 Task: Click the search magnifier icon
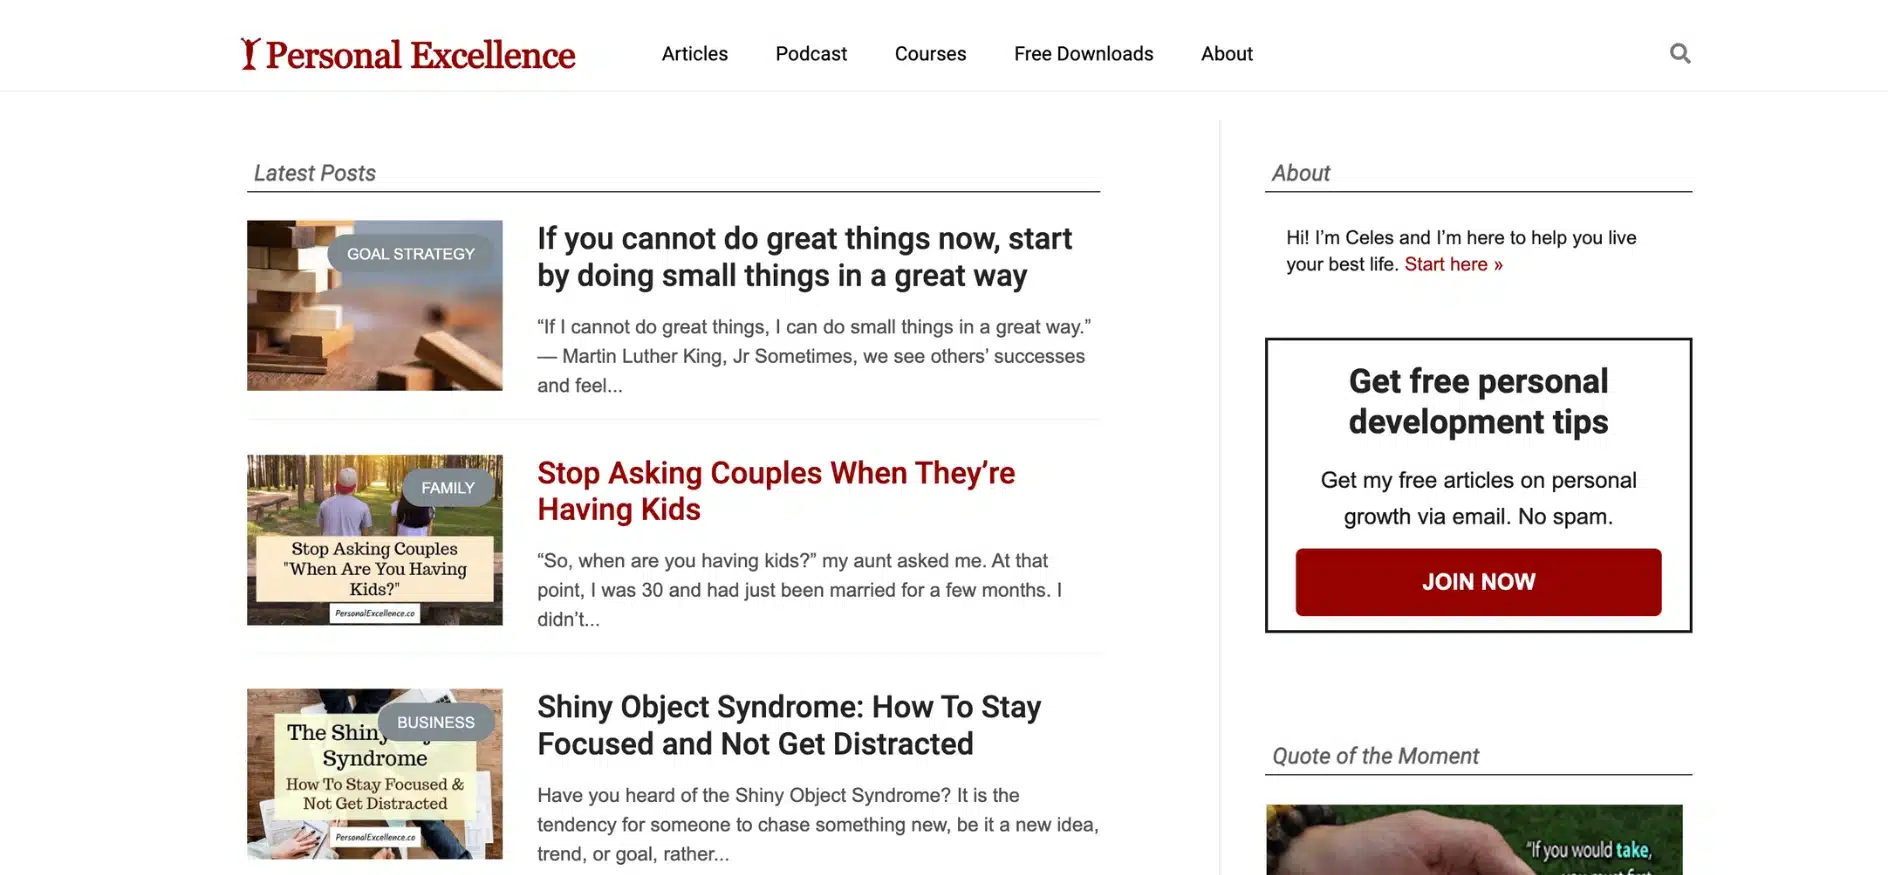click(1680, 54)
